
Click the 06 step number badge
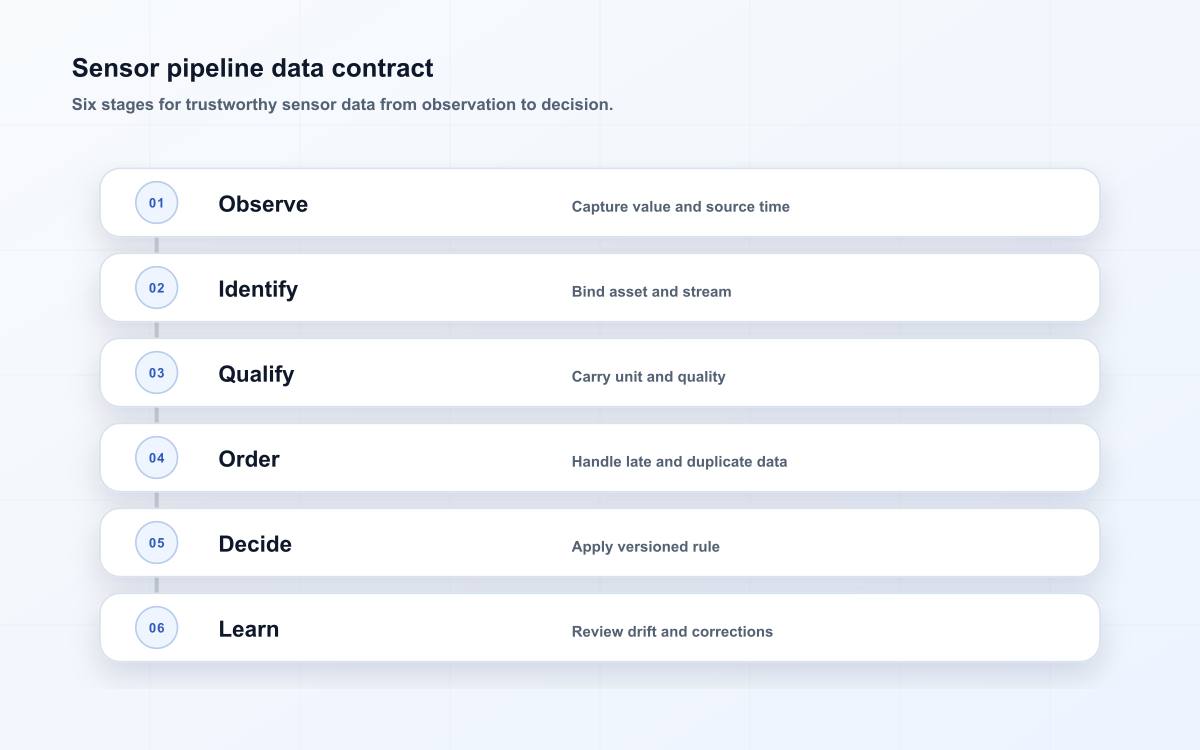(156, 628)
